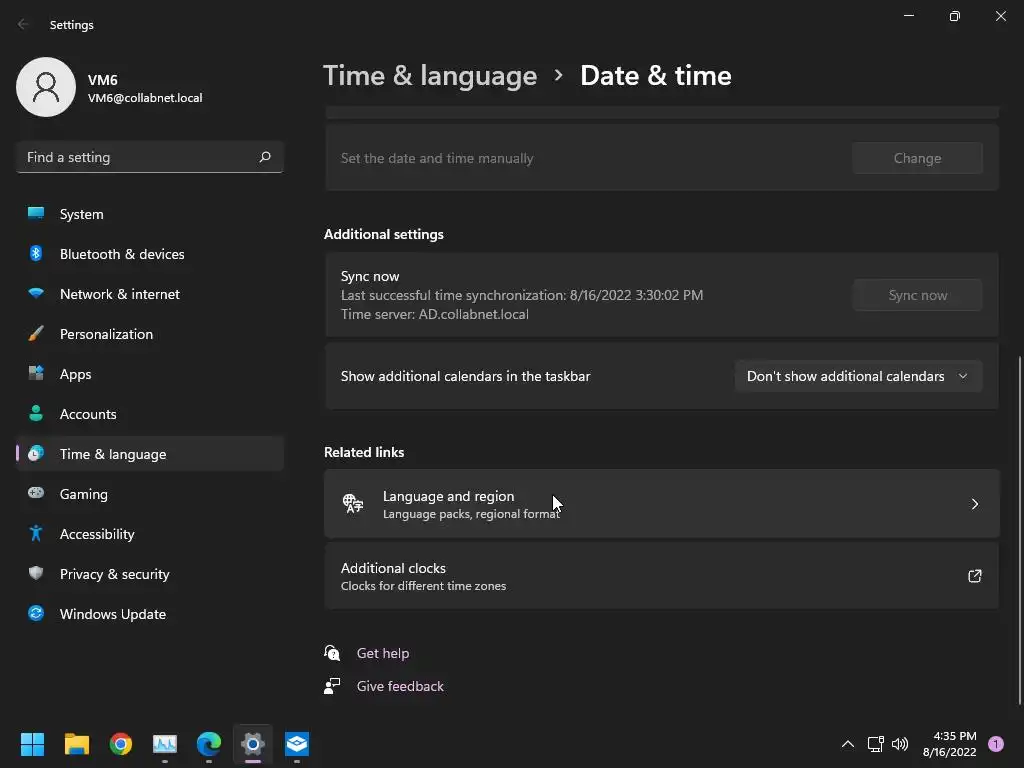Click the blue box app in taskbar
The width and height of the screenshot is (1024, 768).
(296, 743)
